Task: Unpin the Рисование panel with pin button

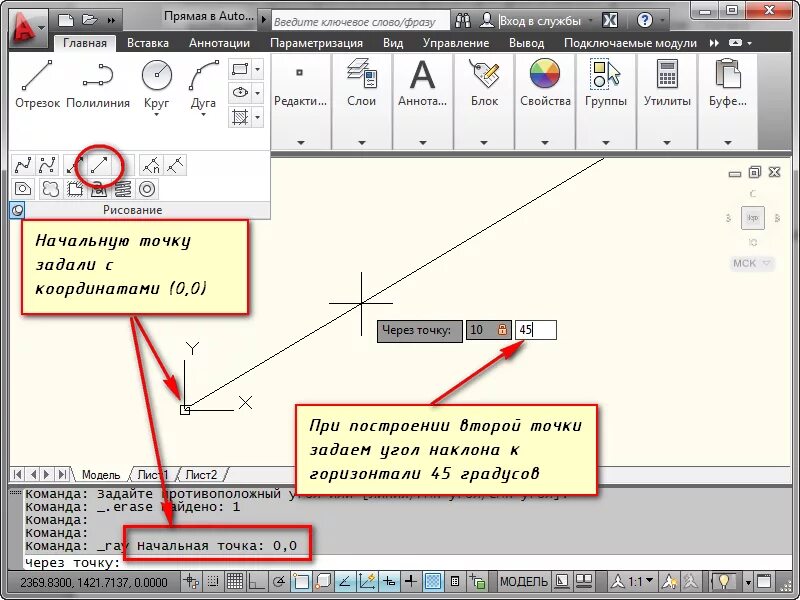Action: click(17, 210)
